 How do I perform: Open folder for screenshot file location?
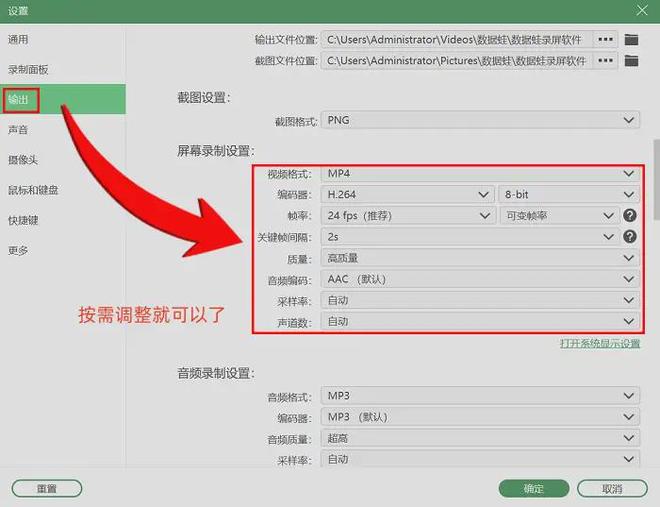coord(631,61)
